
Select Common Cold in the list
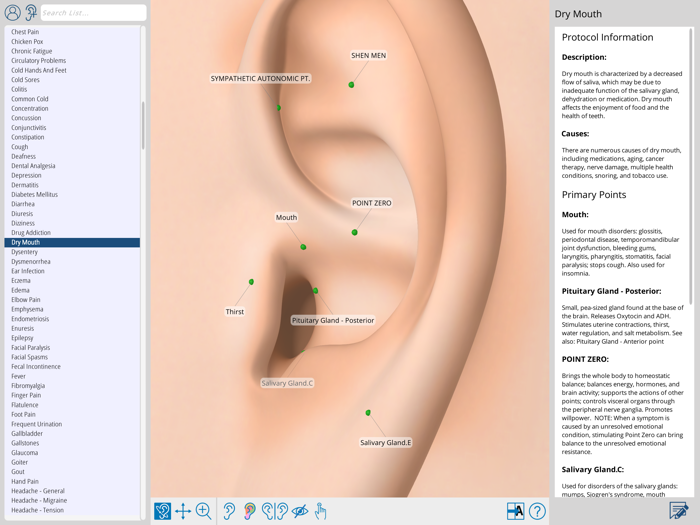(72, 99)
